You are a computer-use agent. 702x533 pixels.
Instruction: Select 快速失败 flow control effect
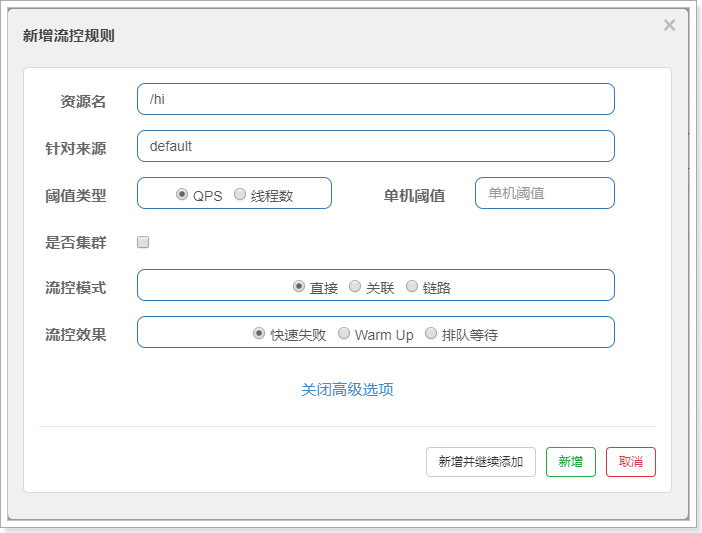click(x=259, y=333)
